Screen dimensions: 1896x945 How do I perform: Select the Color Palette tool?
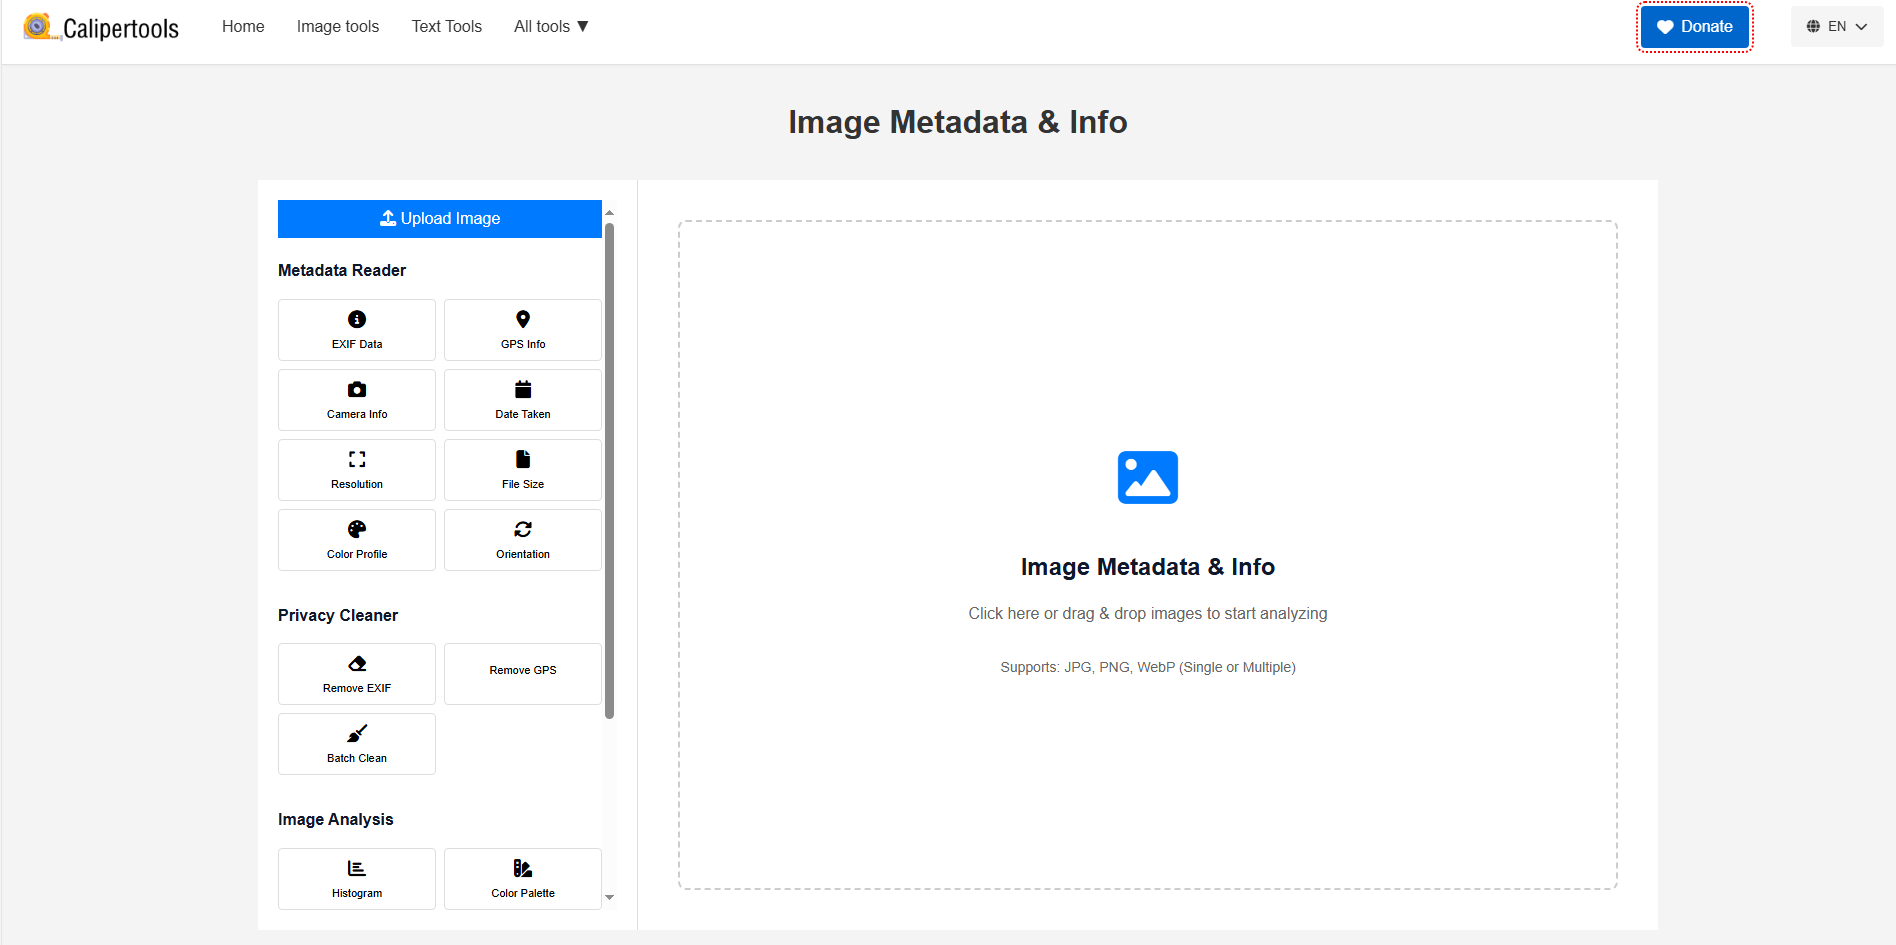point(522,879)
